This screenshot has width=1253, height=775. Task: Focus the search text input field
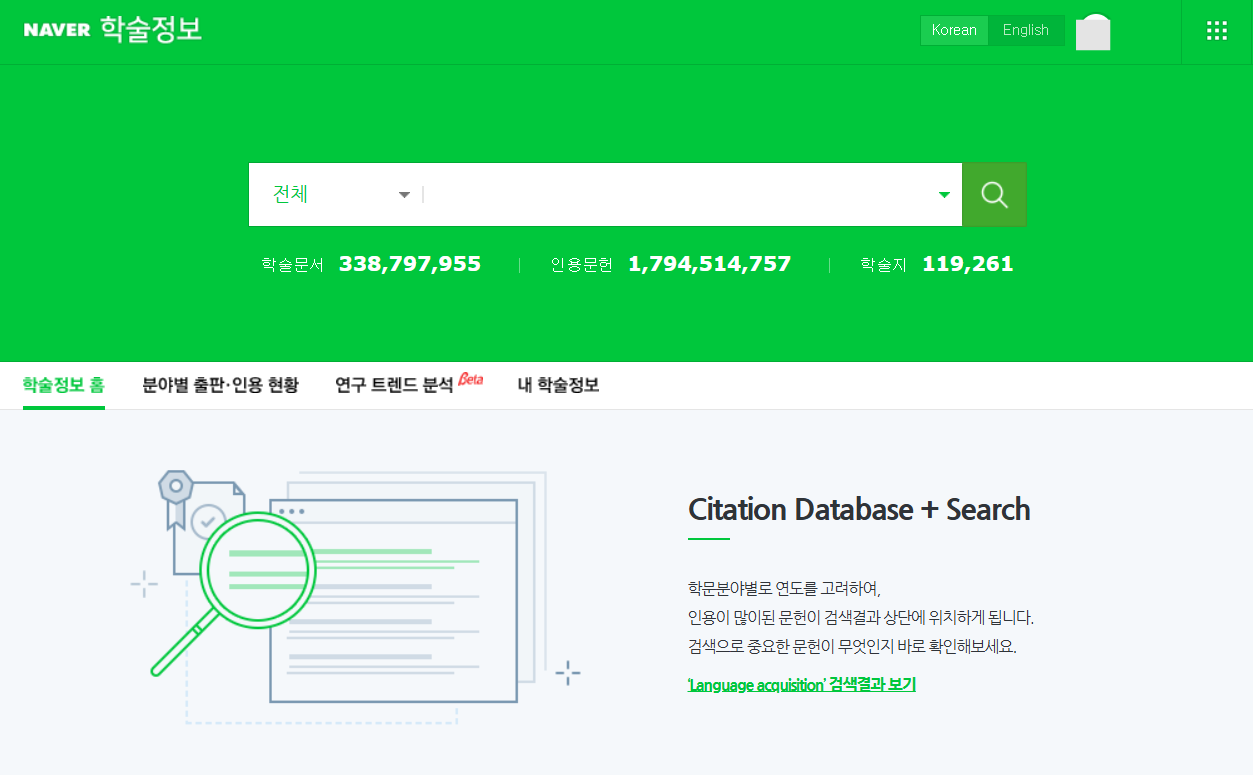click(680, 195)
